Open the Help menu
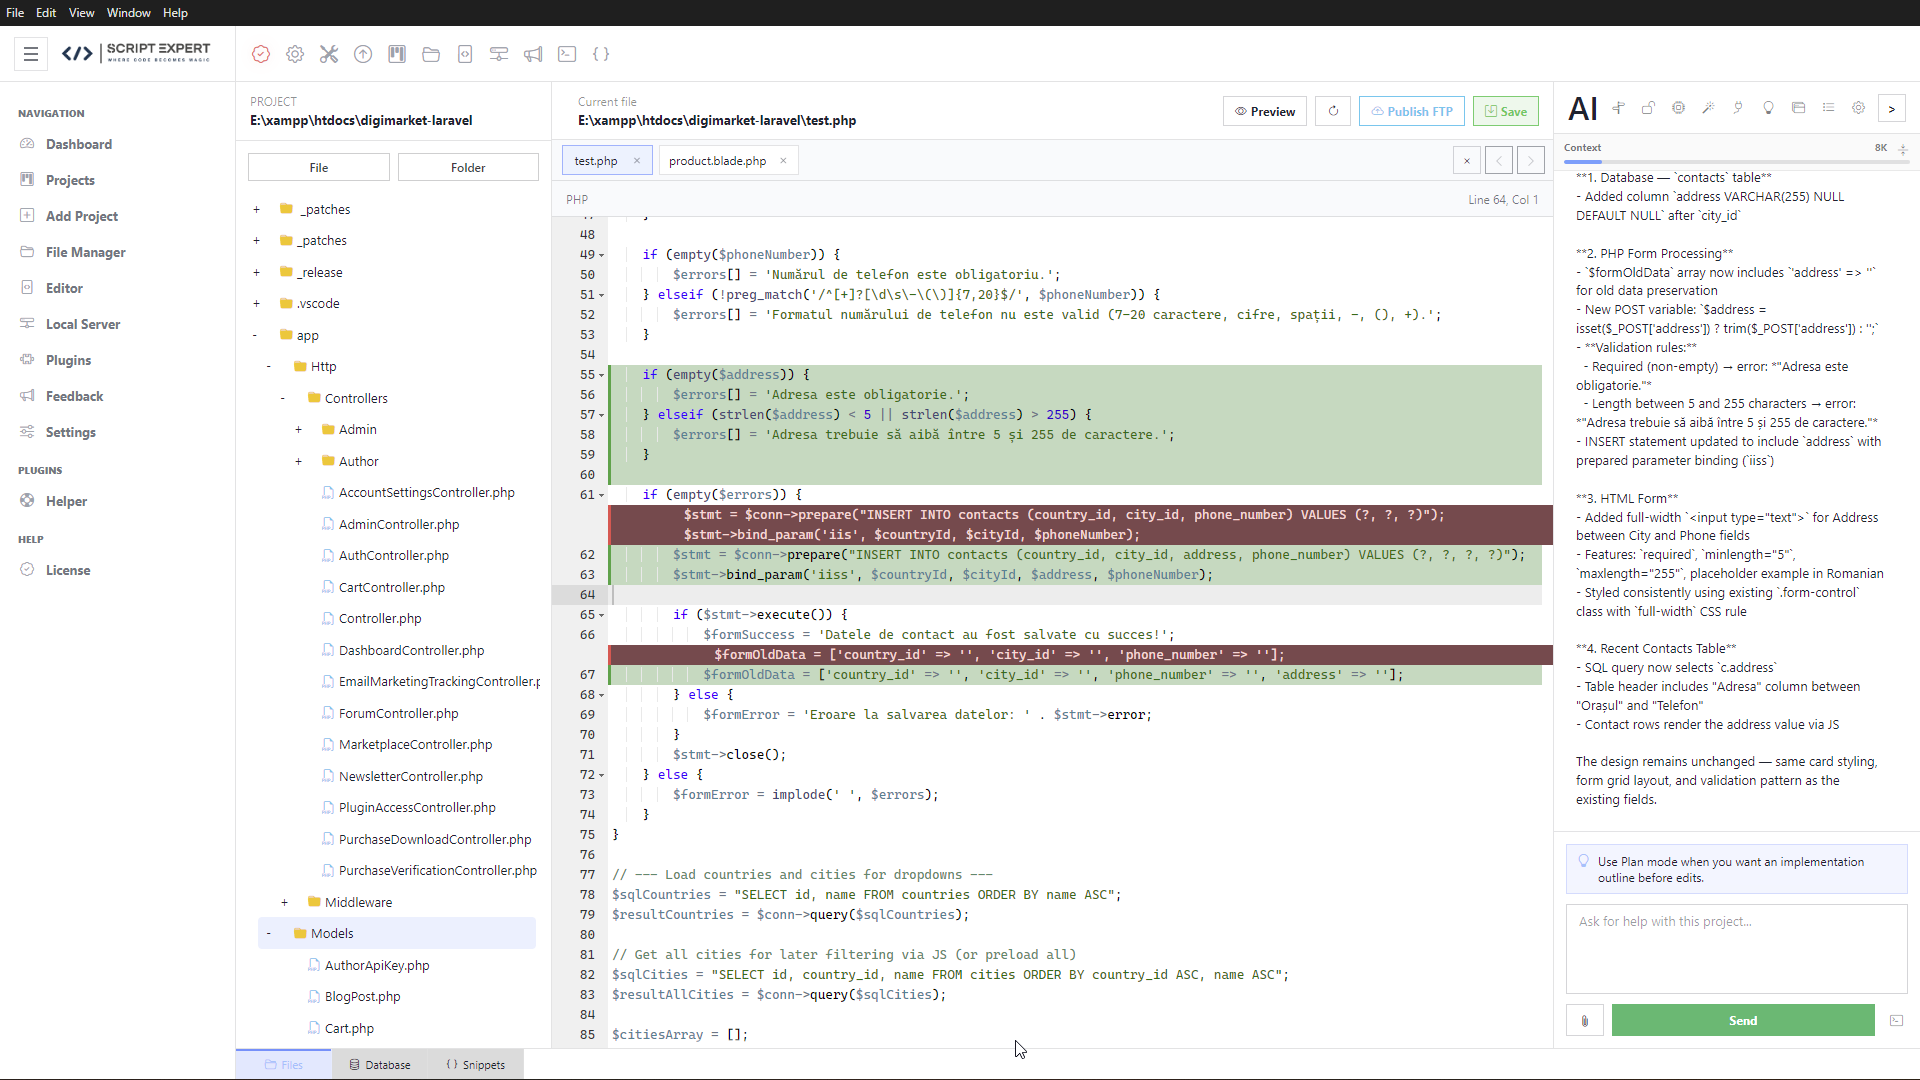 point(175,13)
